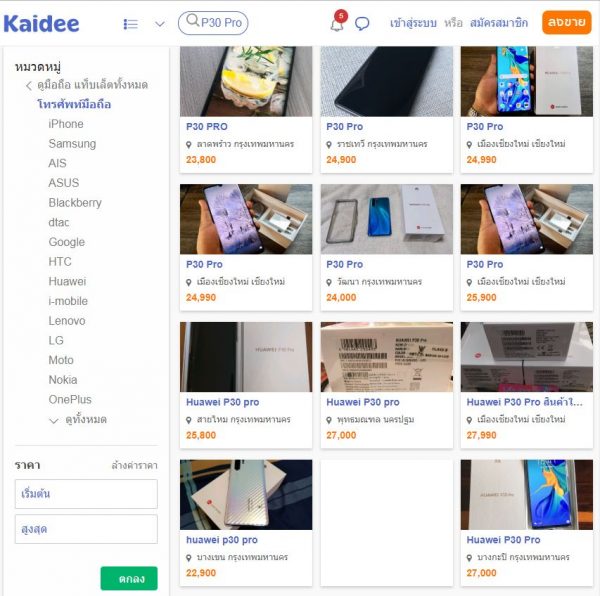Open the chat messages bubble icon

362,24
